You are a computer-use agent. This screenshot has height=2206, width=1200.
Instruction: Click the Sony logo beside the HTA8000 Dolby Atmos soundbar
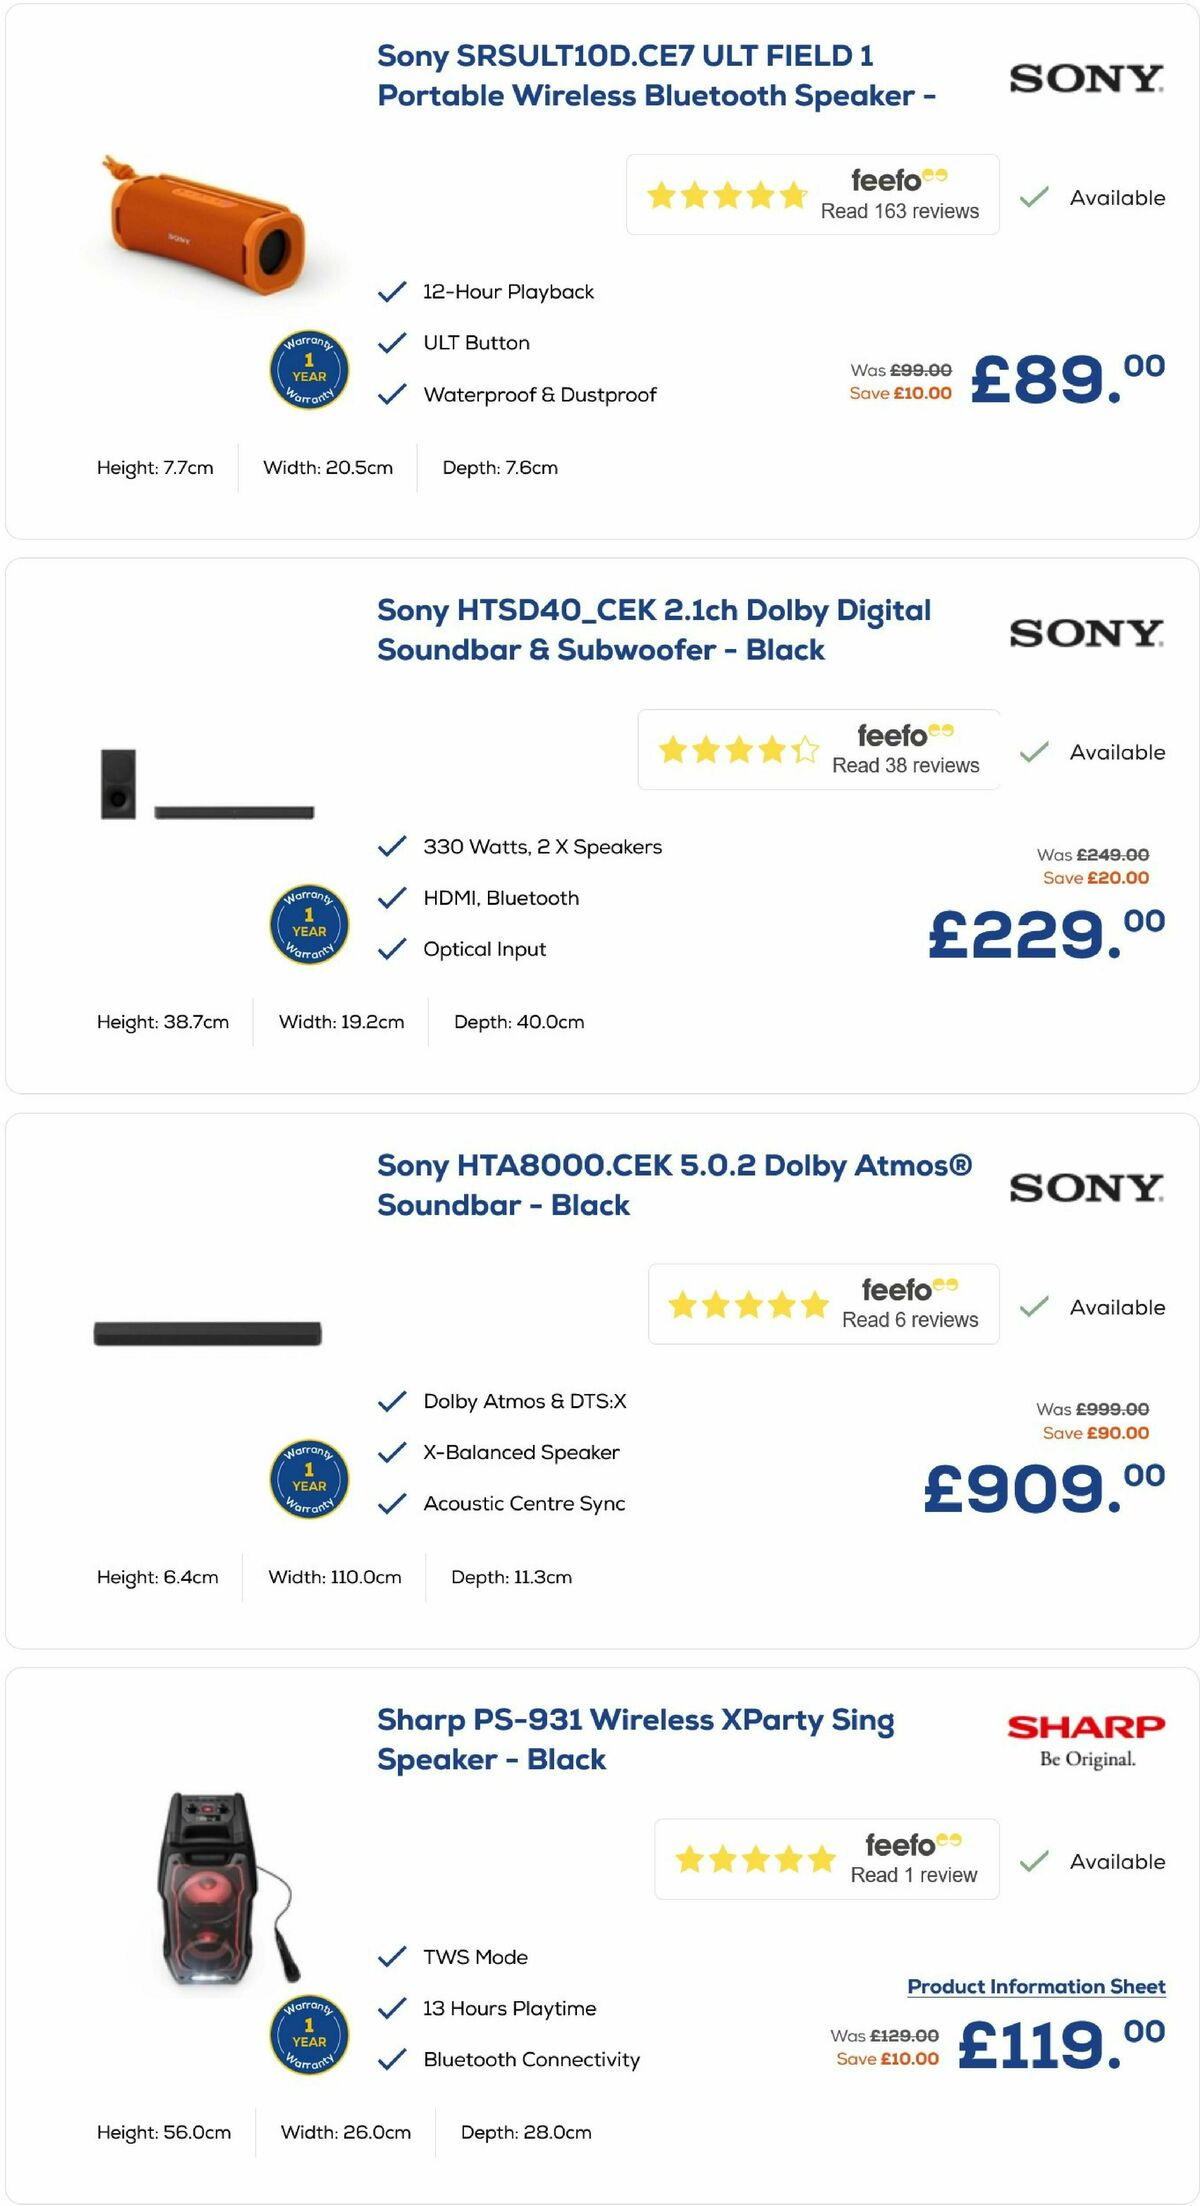coord(1085,1188)
